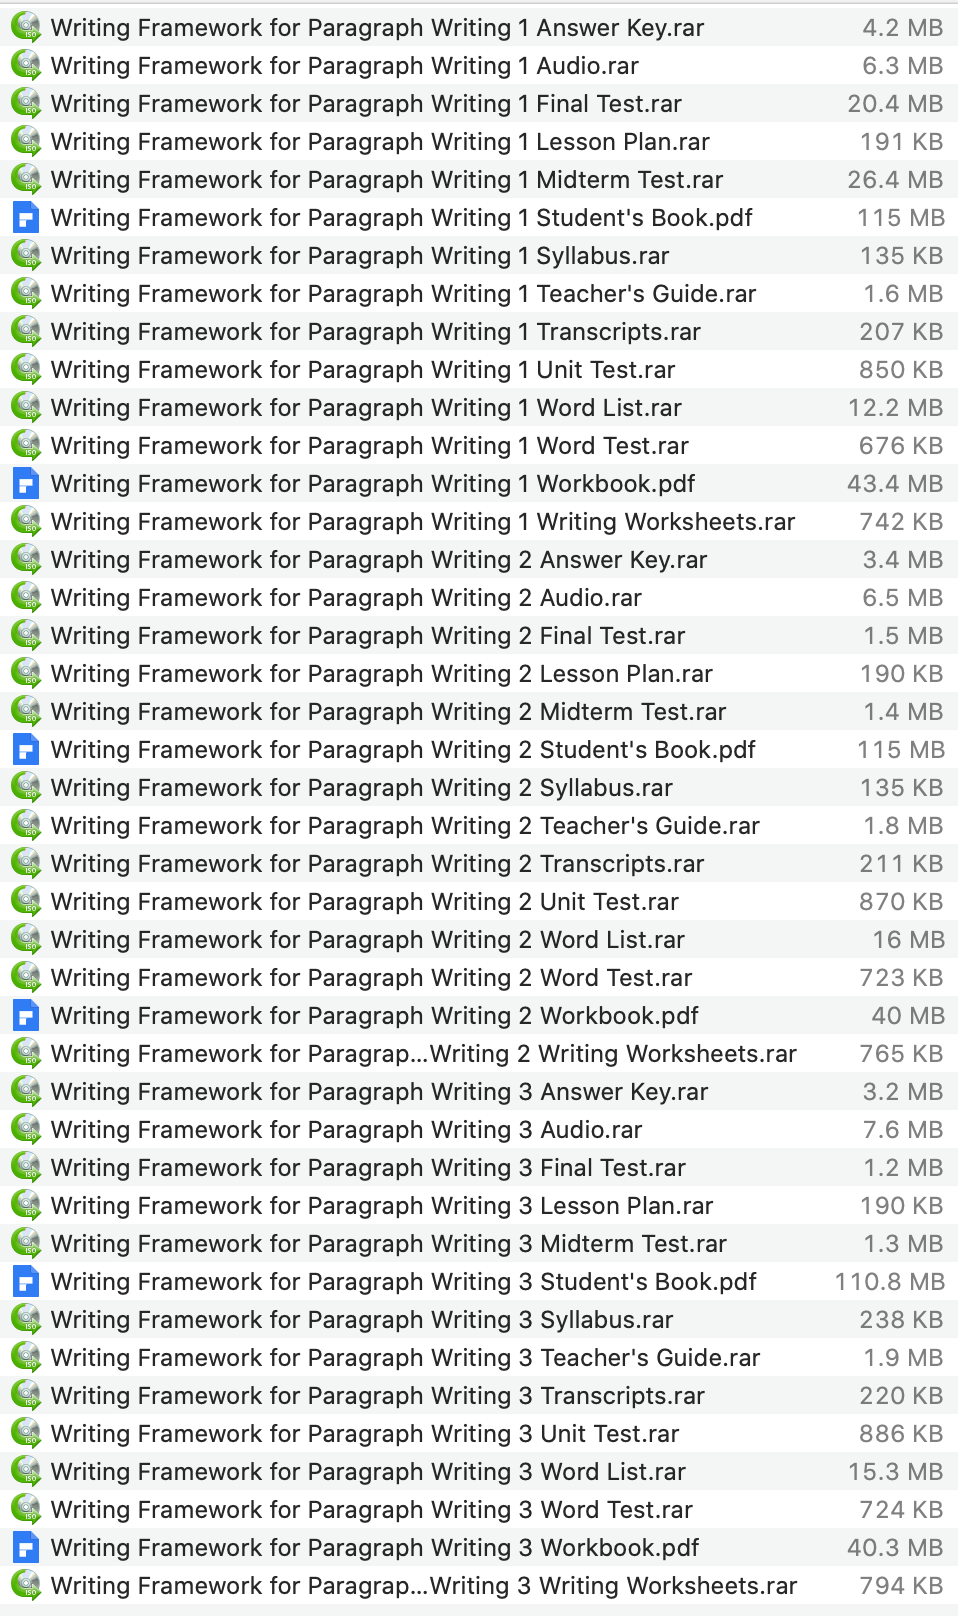Click the size value 40.3 MB

tap(895, 1547)
